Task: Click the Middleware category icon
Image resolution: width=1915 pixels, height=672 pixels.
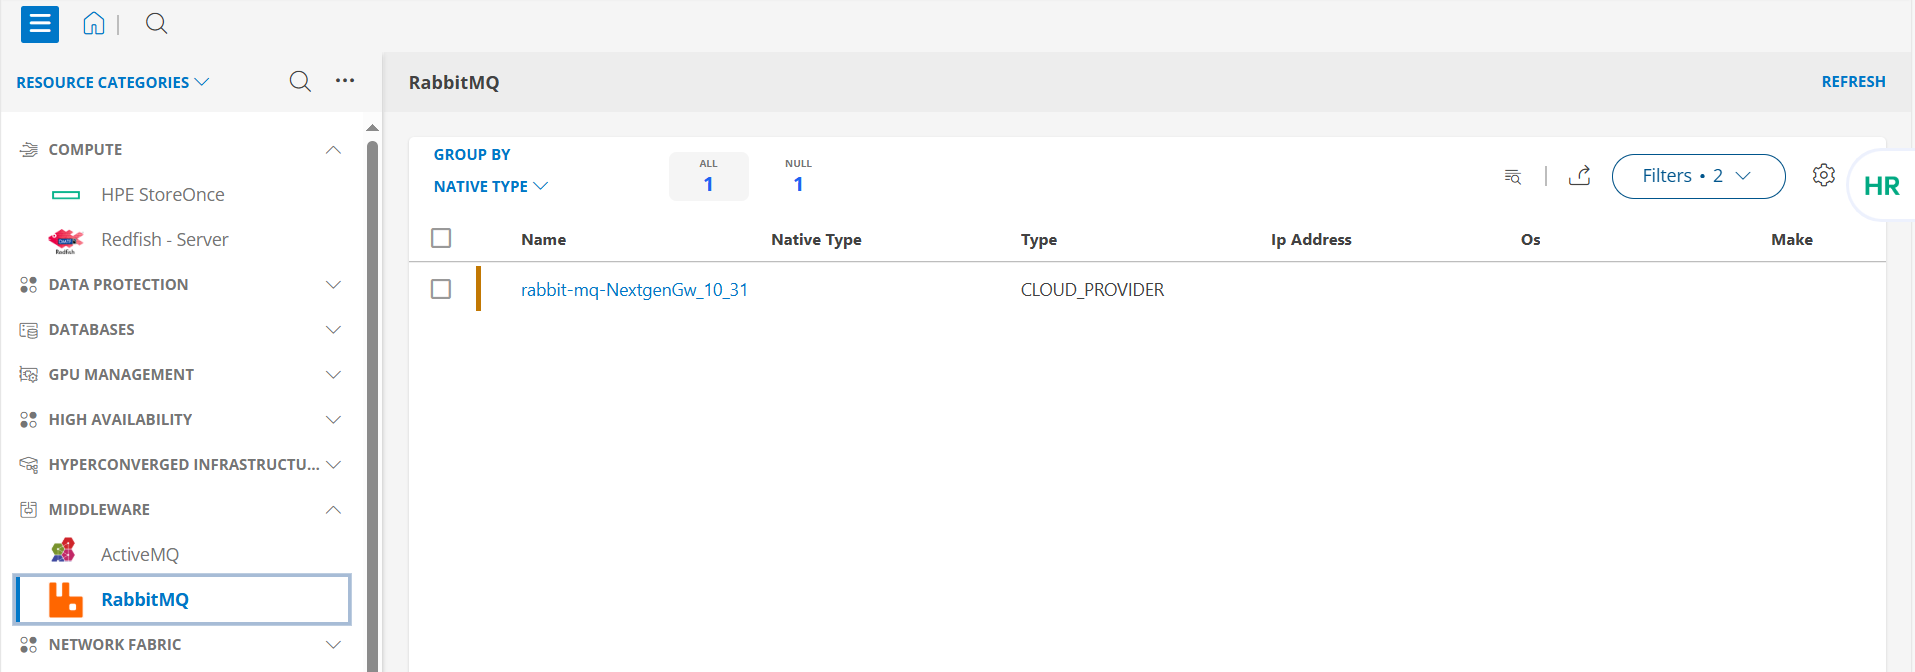Action: coord(29,510)
